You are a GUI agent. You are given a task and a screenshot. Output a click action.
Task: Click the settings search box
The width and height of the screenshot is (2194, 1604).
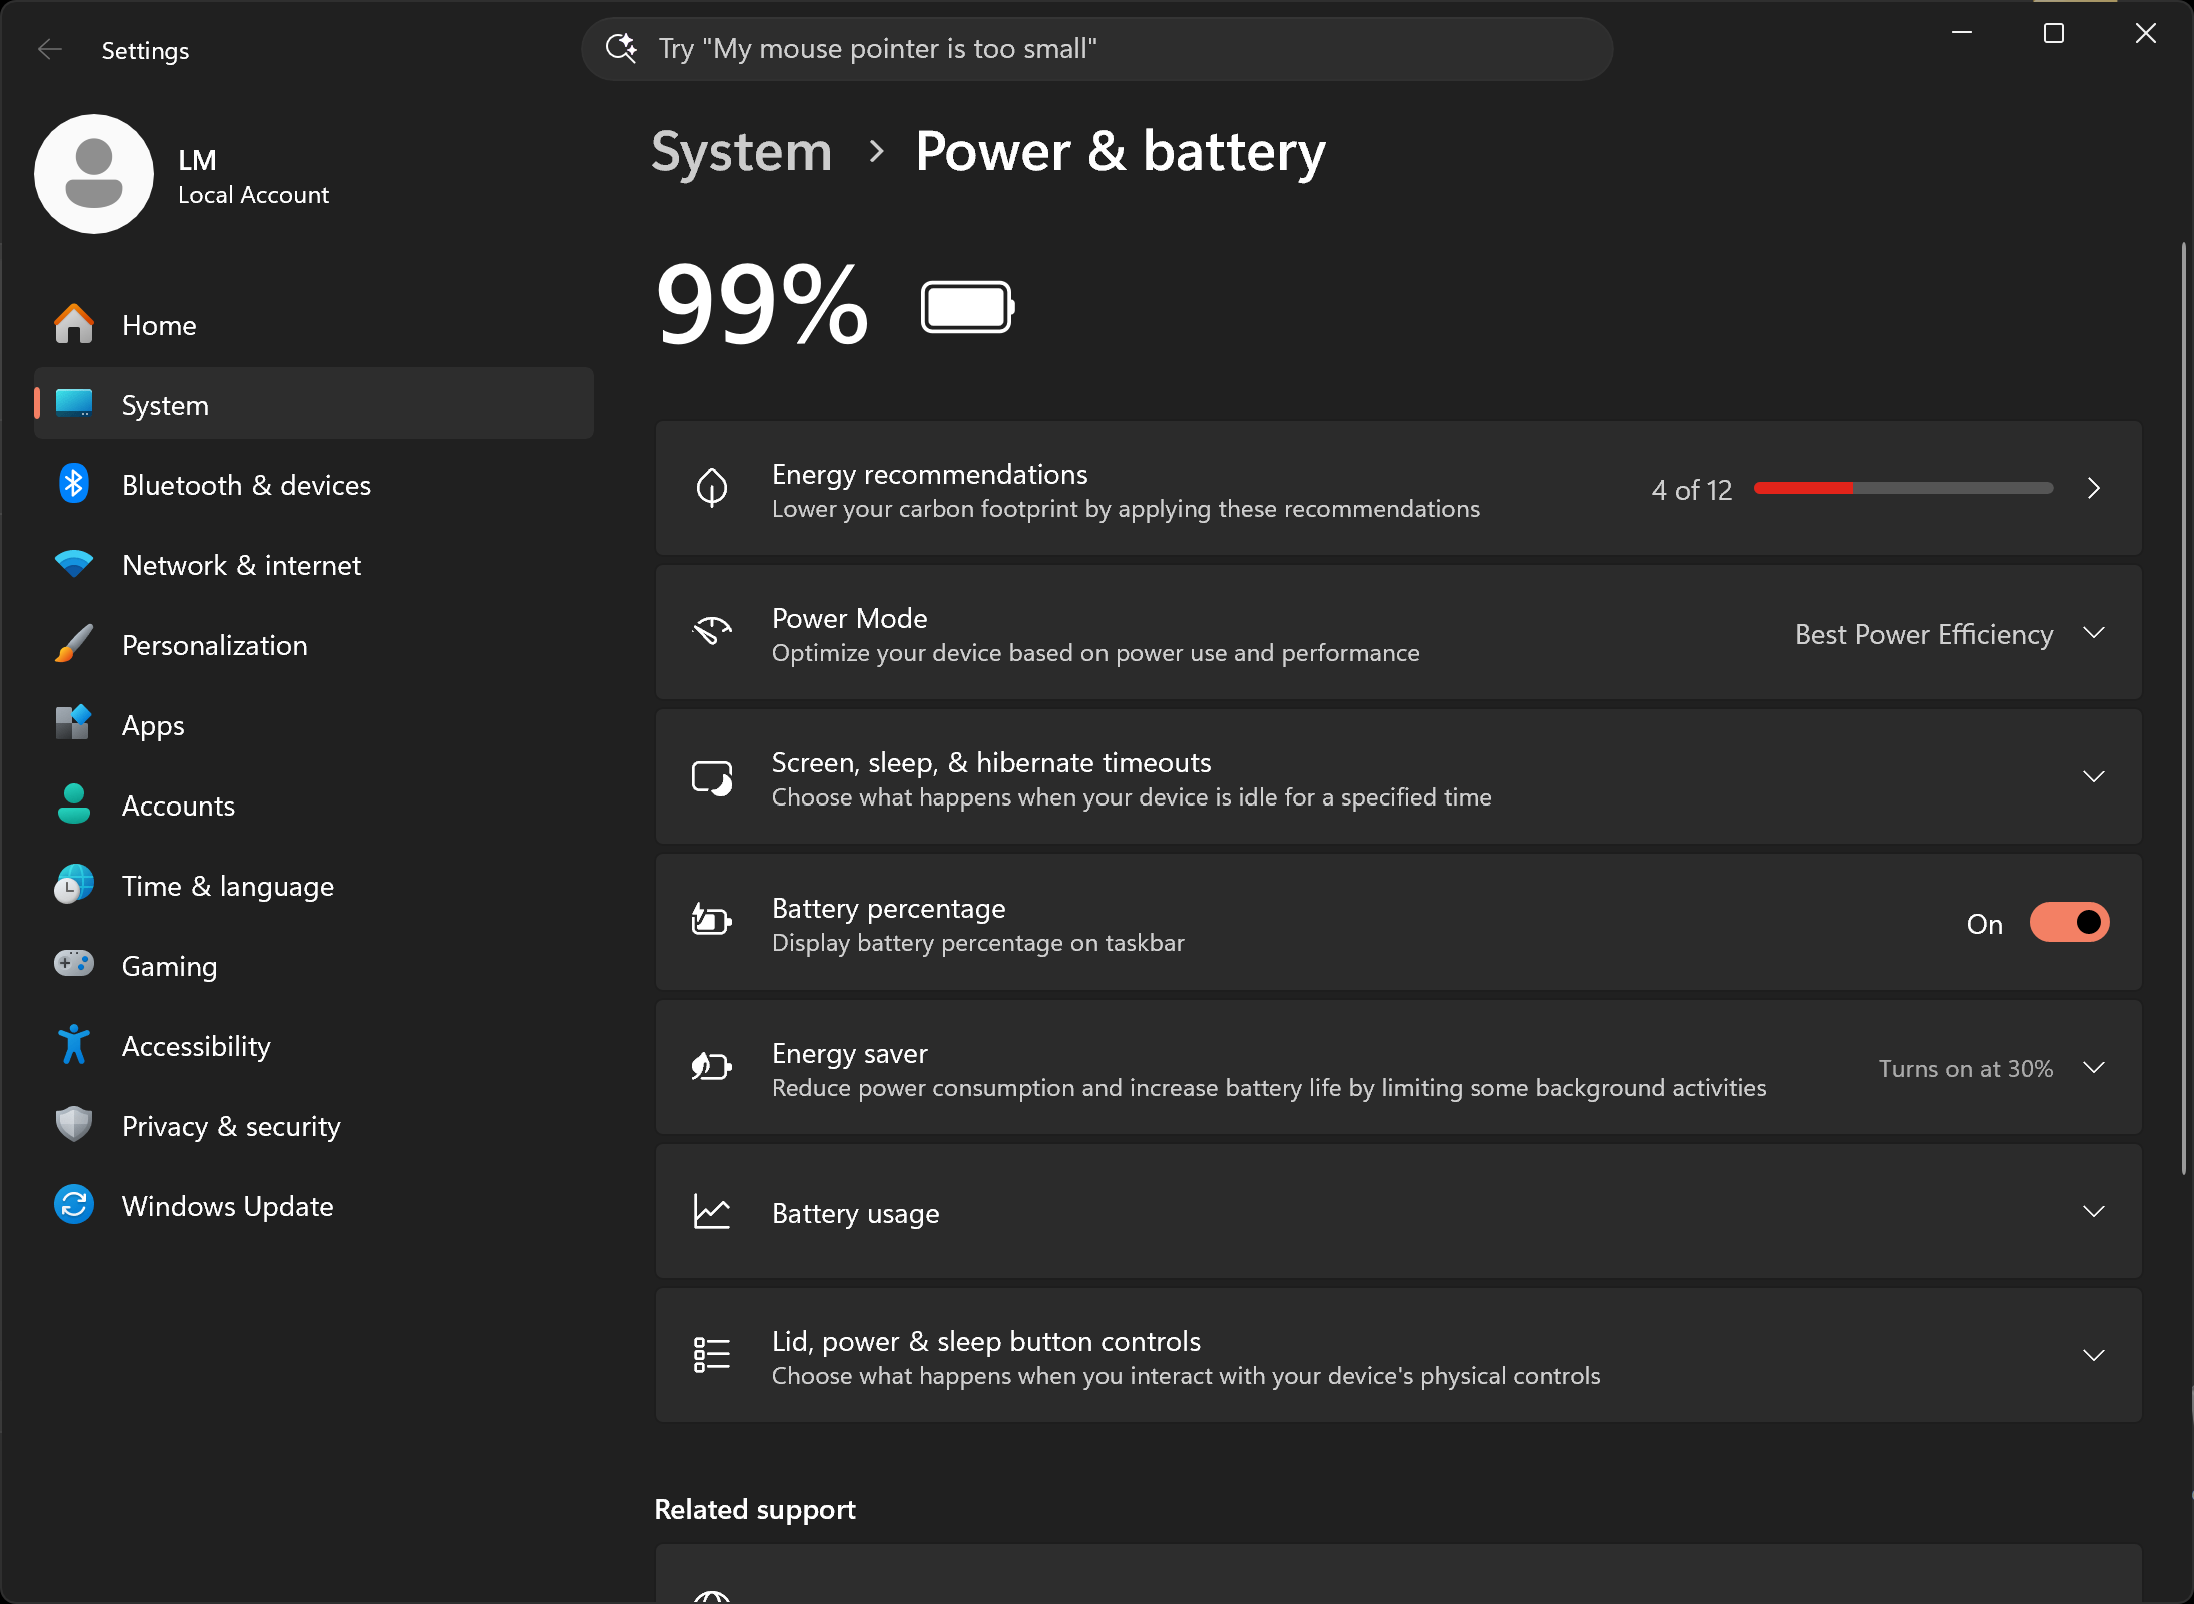pos(1097,49)
